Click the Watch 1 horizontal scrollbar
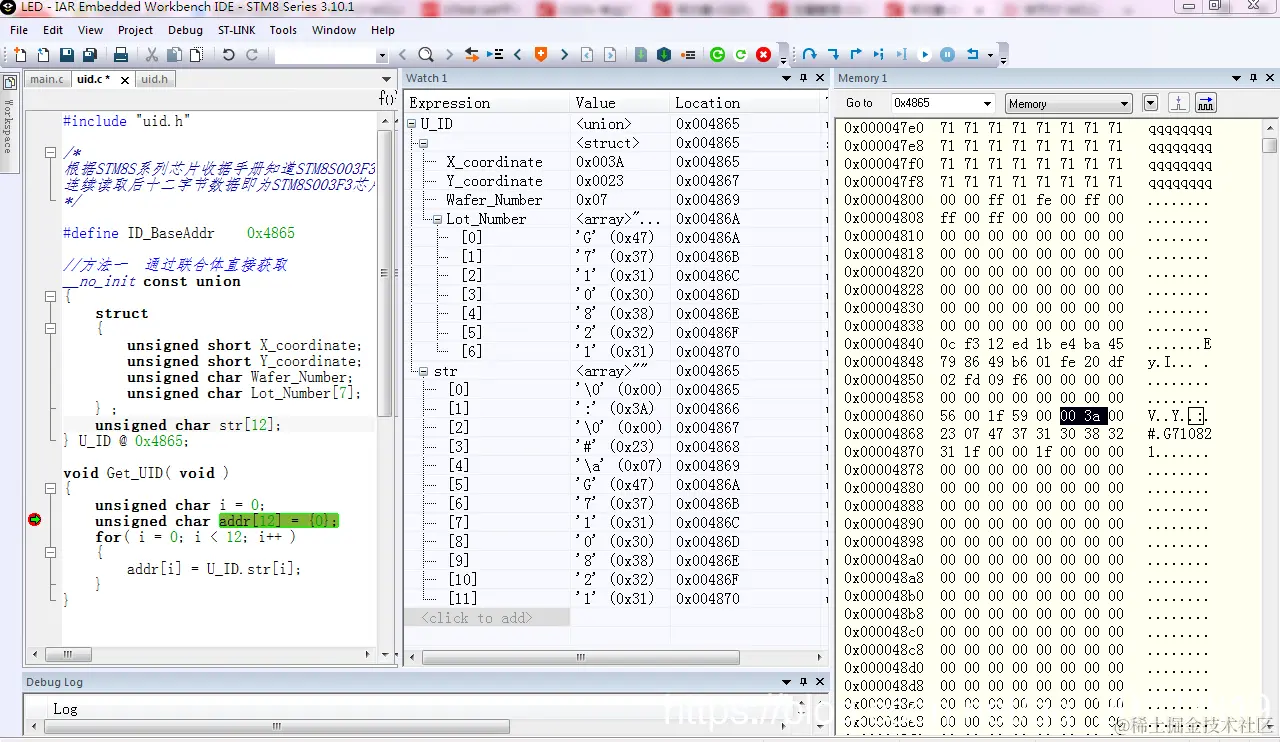Screen dimensions: 1280x742 tap(616, 658)
